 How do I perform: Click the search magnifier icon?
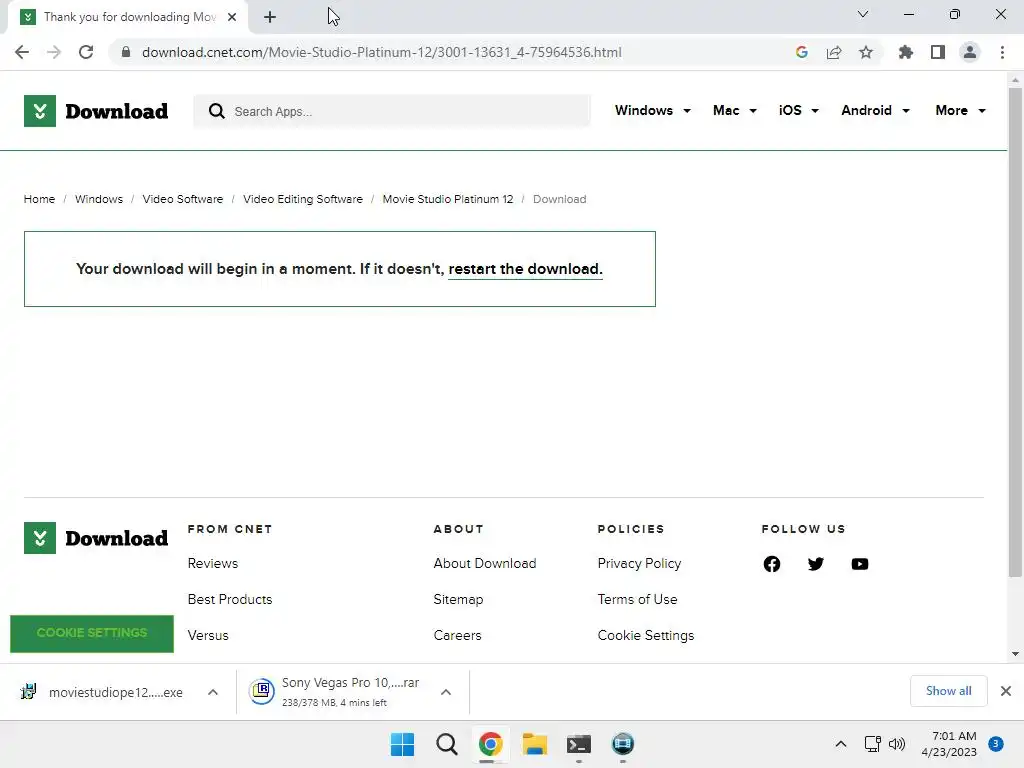(x=216, y=111)
